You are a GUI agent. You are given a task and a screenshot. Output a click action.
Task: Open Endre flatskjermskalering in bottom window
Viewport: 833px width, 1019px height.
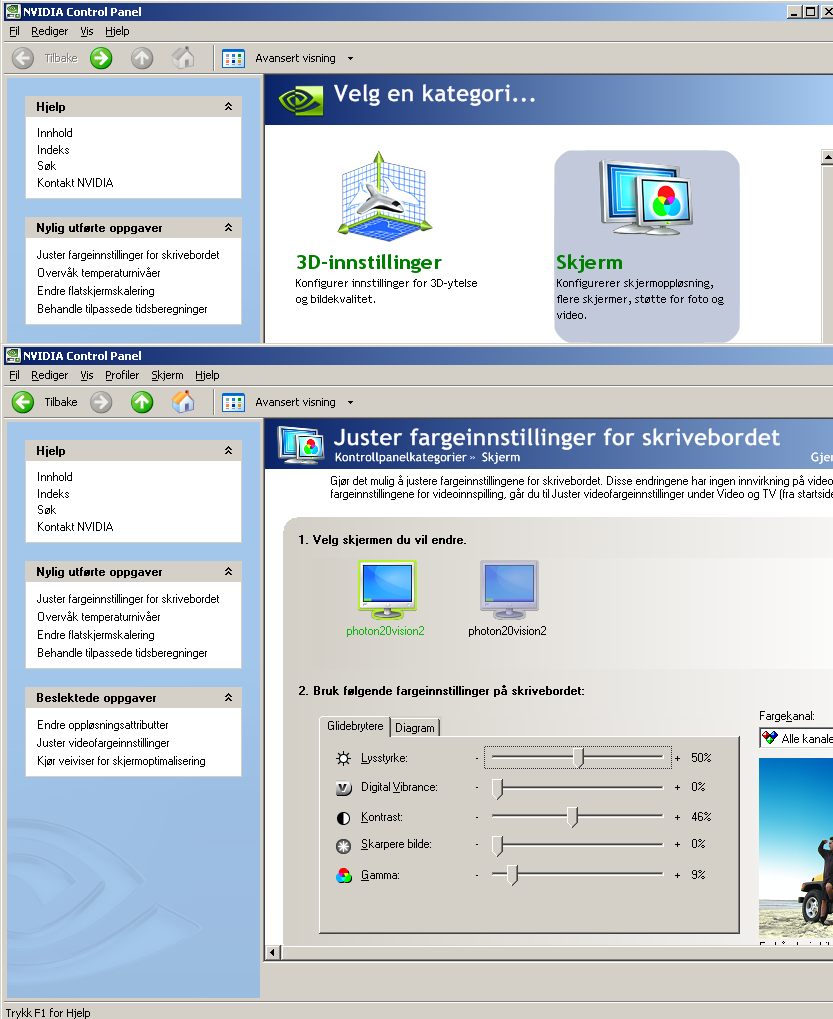[96, 635]
